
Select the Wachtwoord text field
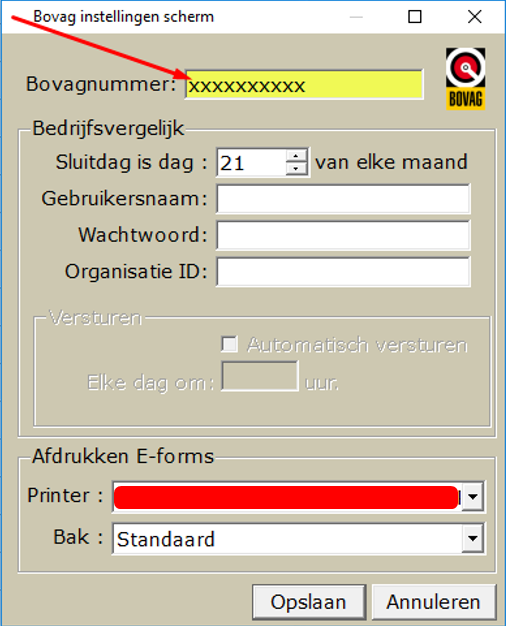point(343,236)
